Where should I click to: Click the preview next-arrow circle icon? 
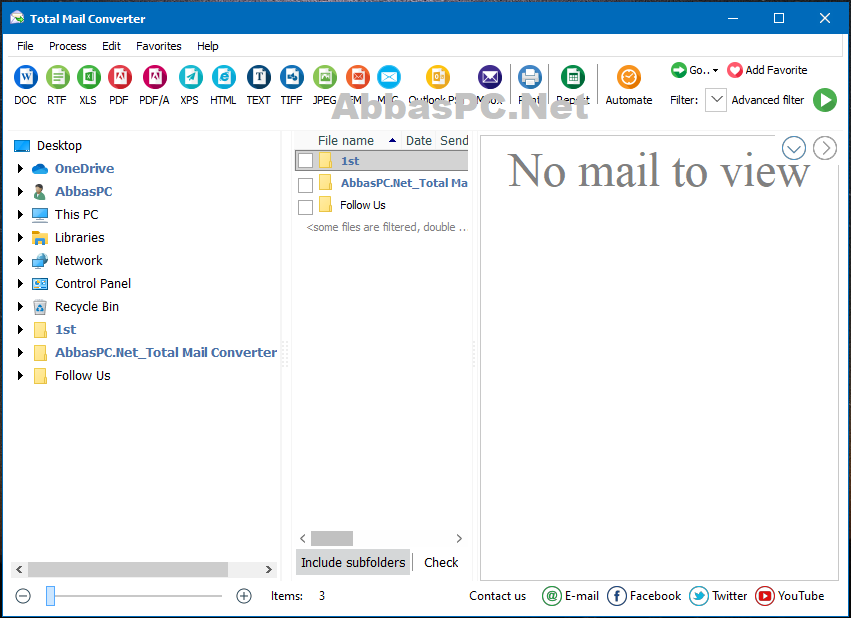(824, 148)
